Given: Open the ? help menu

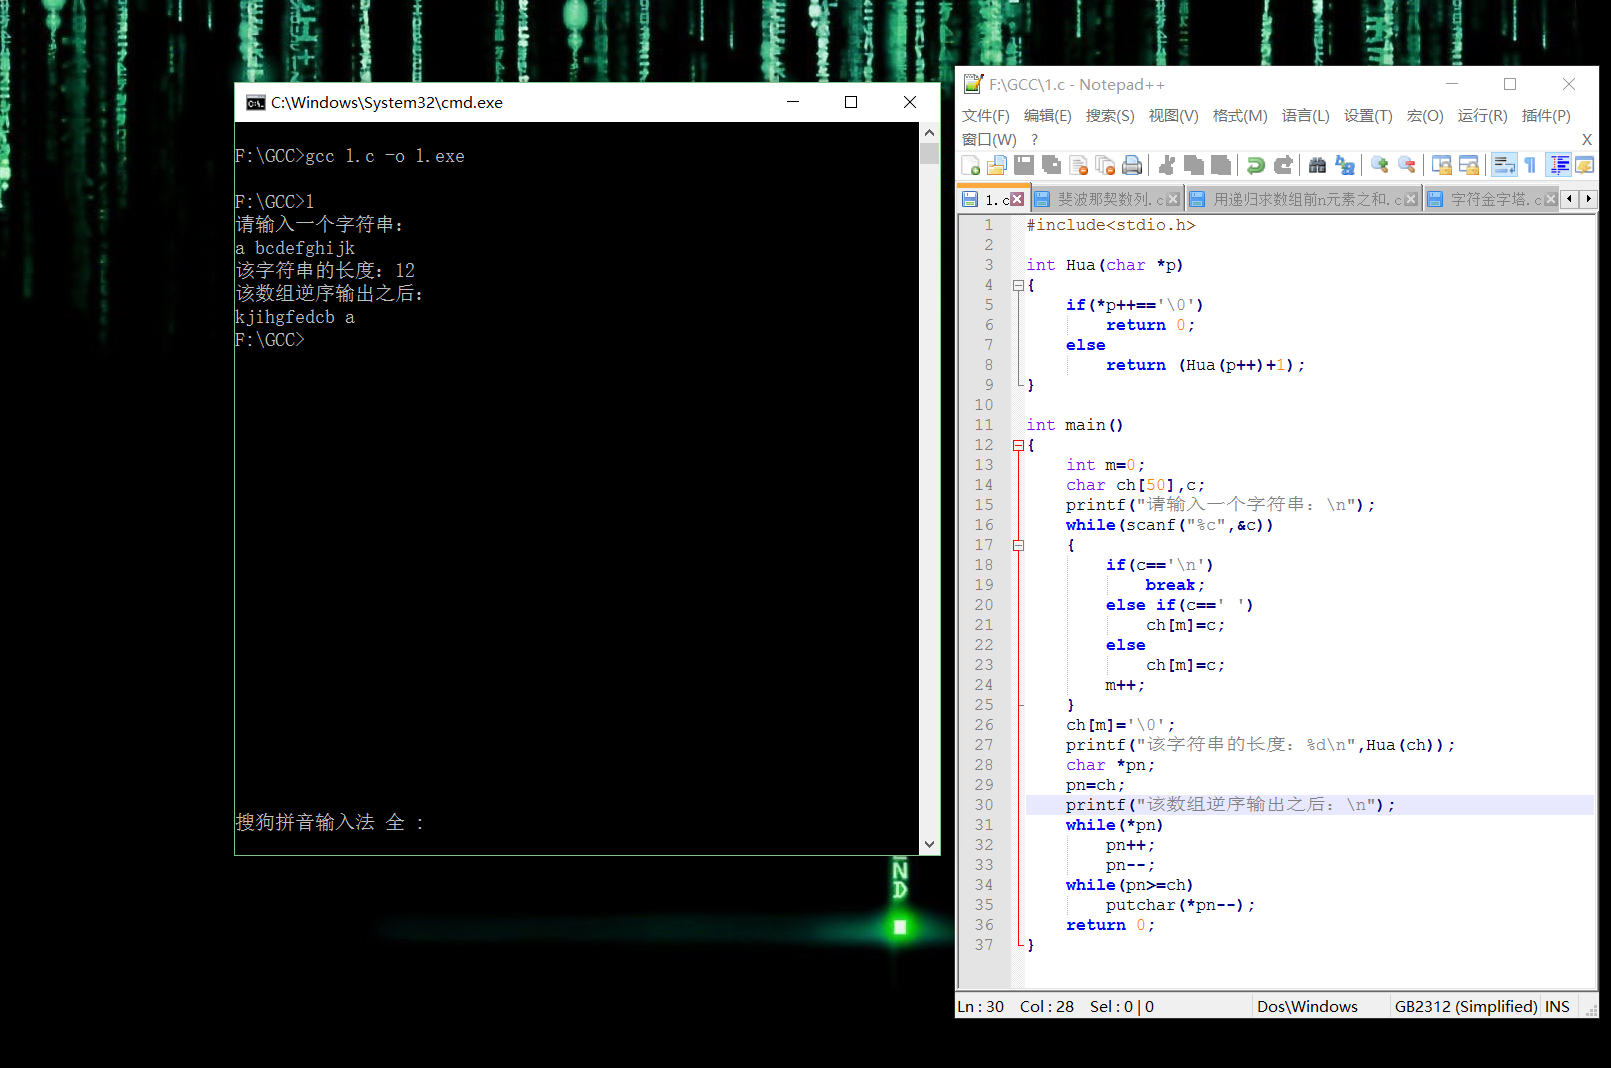Looking at the screenshot, I should [1035, 140].
